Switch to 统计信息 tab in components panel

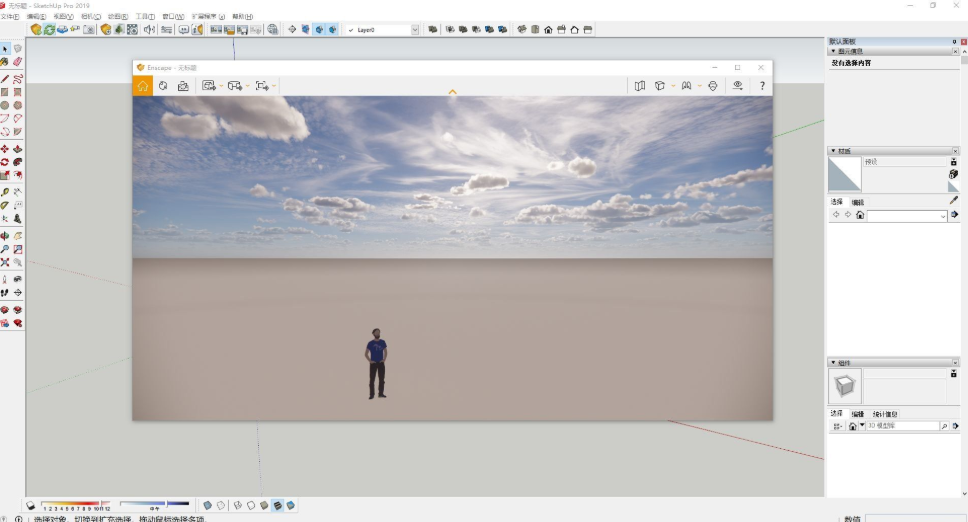pyautogui.click(x=885, y=414)
